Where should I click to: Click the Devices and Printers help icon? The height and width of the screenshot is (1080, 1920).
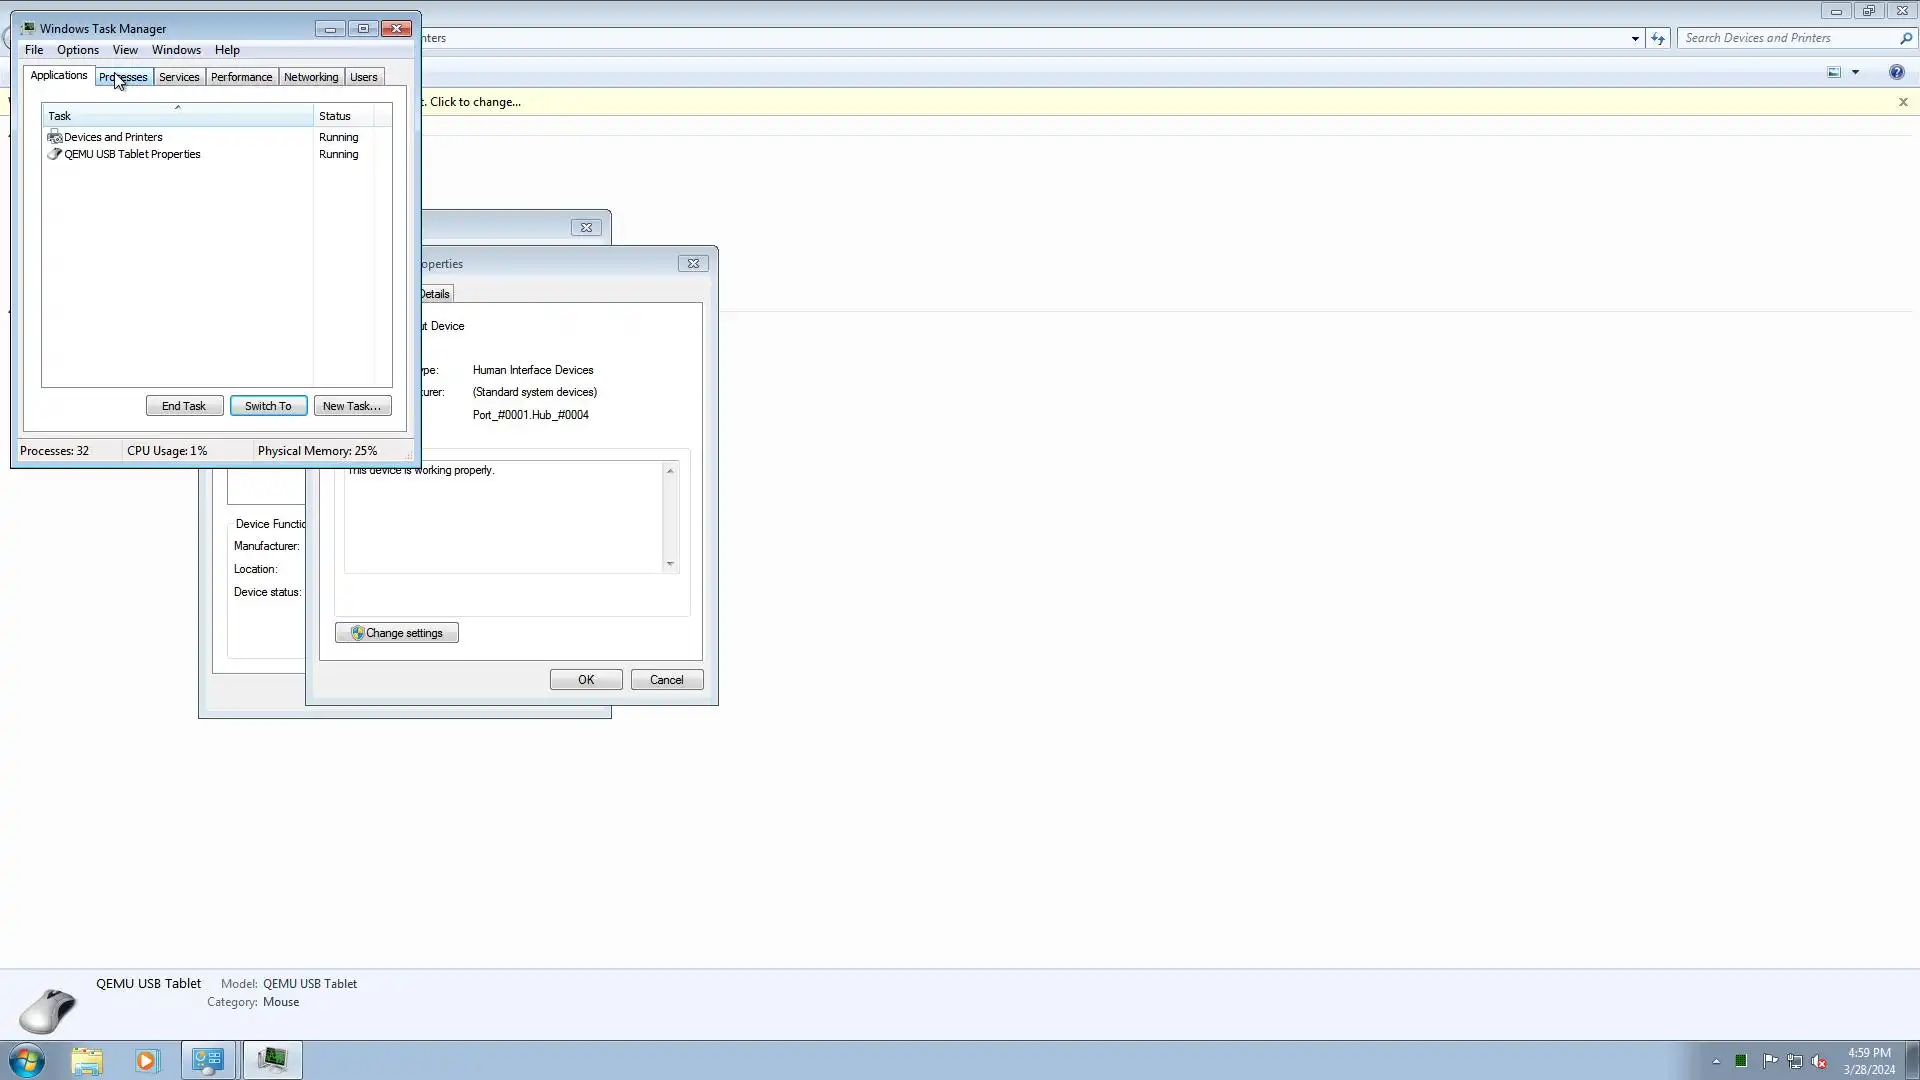click(1896, 72)
